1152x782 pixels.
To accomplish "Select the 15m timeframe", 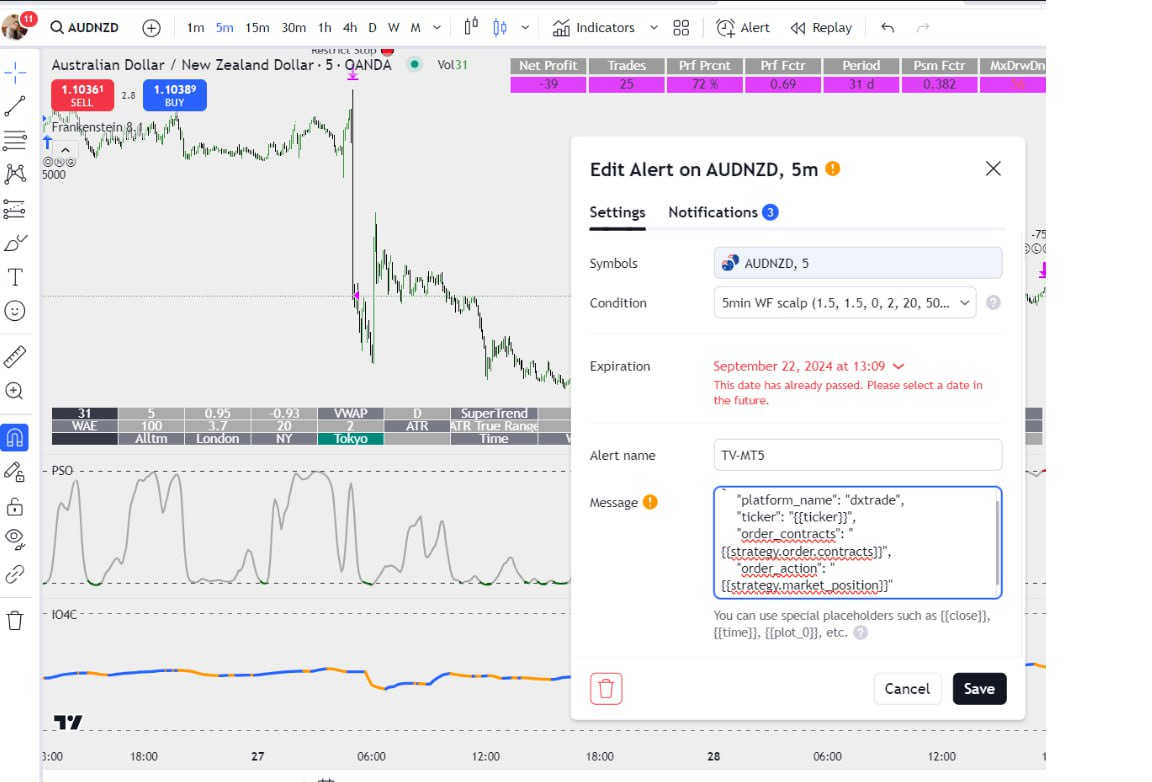I will [x=257, y=28].
